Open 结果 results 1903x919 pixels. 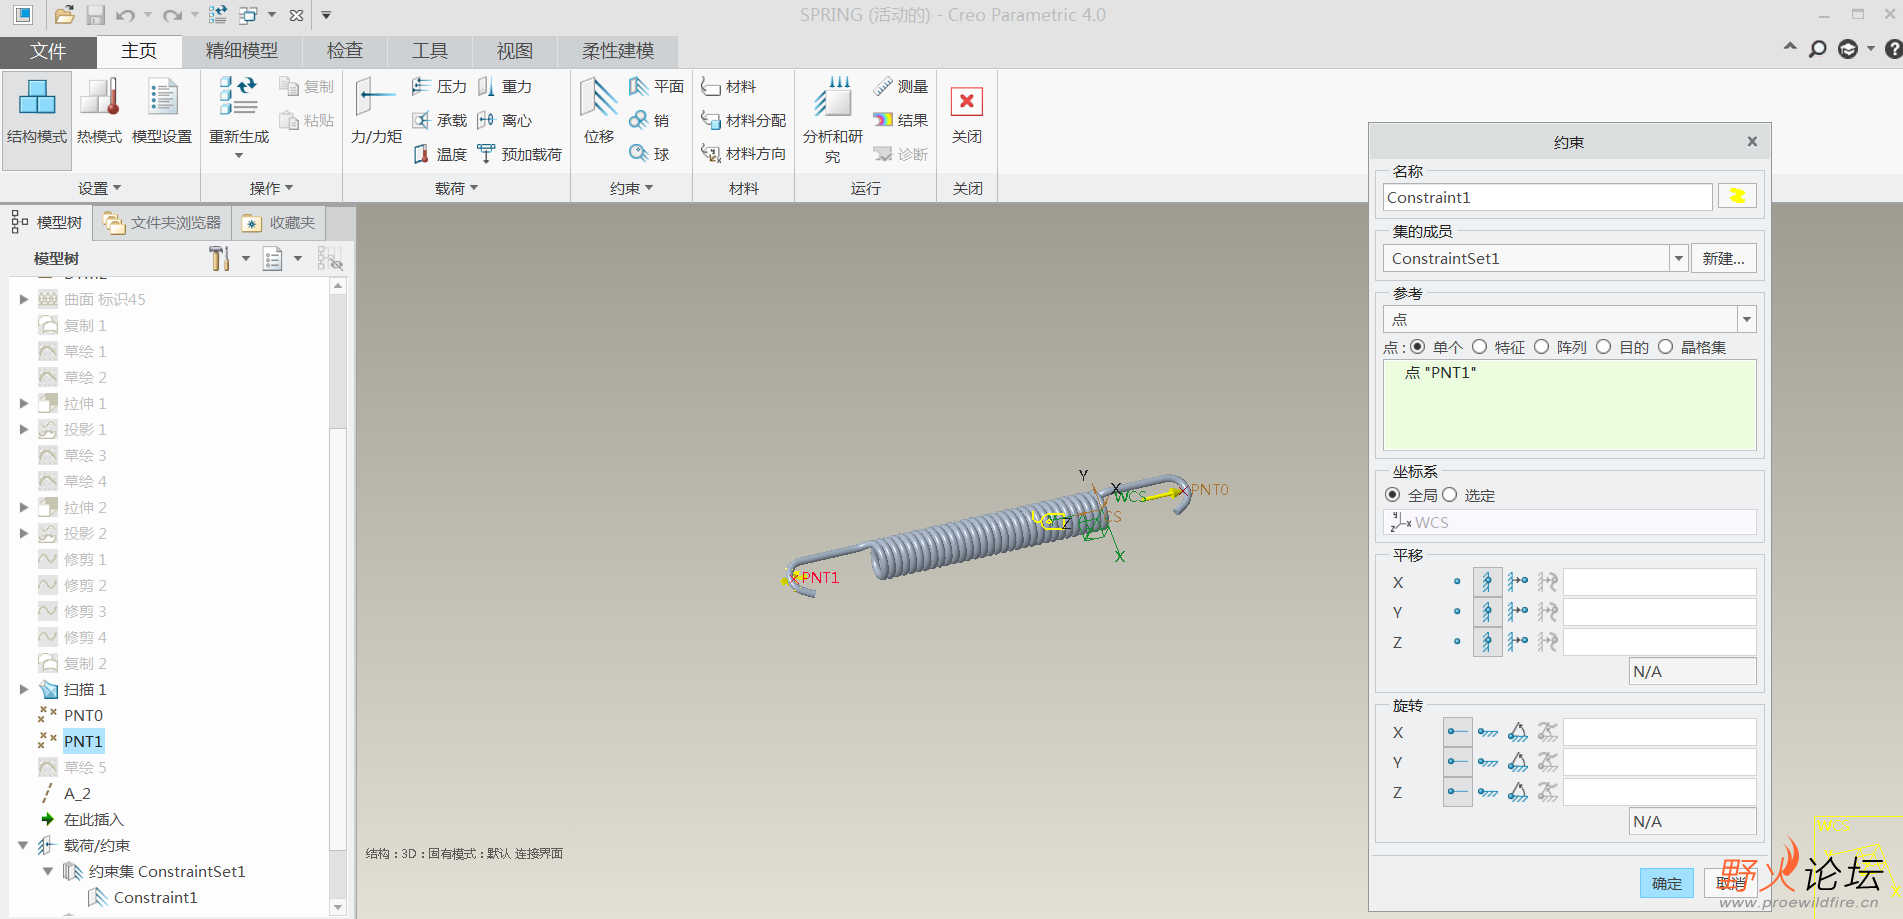tap(900, 121)
